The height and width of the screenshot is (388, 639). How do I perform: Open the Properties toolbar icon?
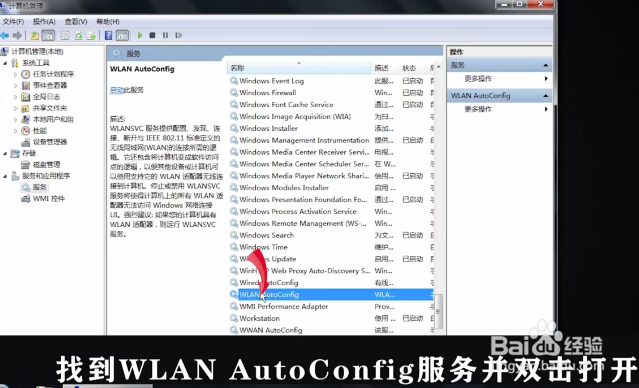click(65, 35)
